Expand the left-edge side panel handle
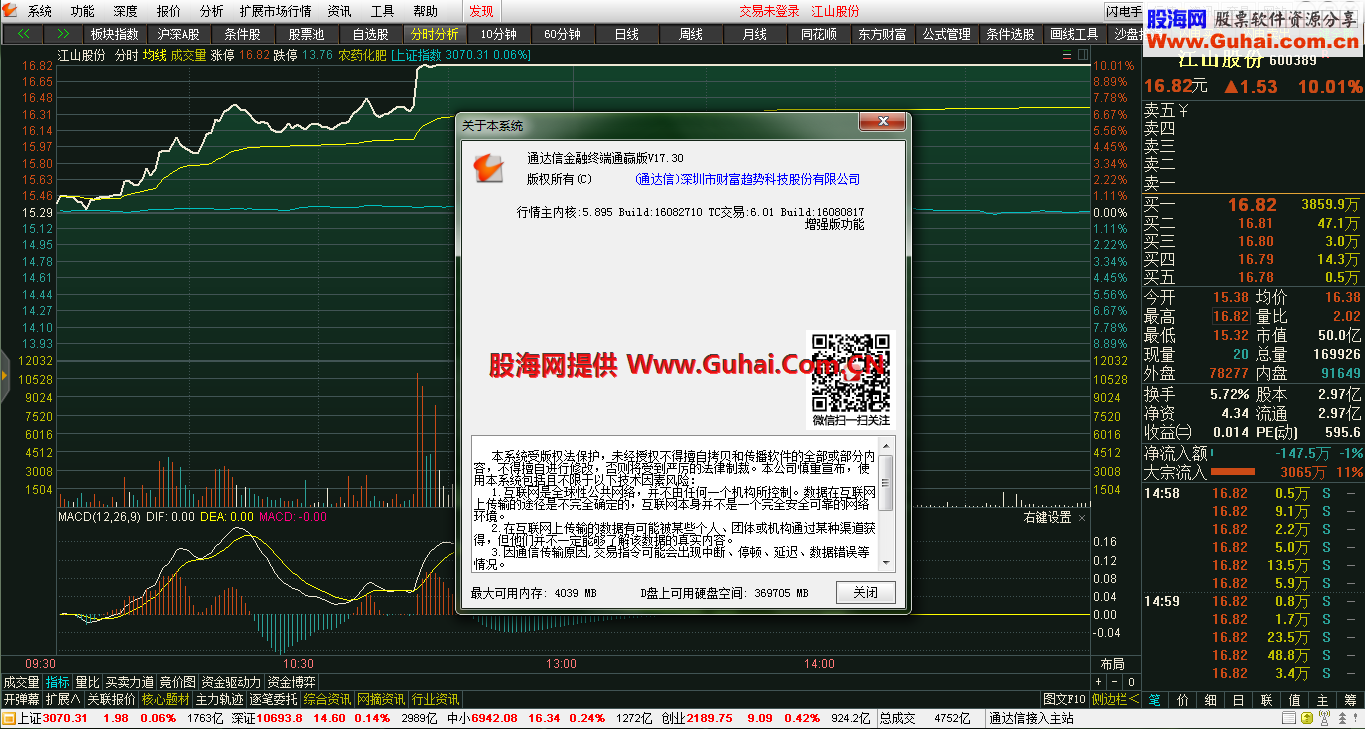The height and width of the screenshot is (729, 1365). tap(4, 375)
